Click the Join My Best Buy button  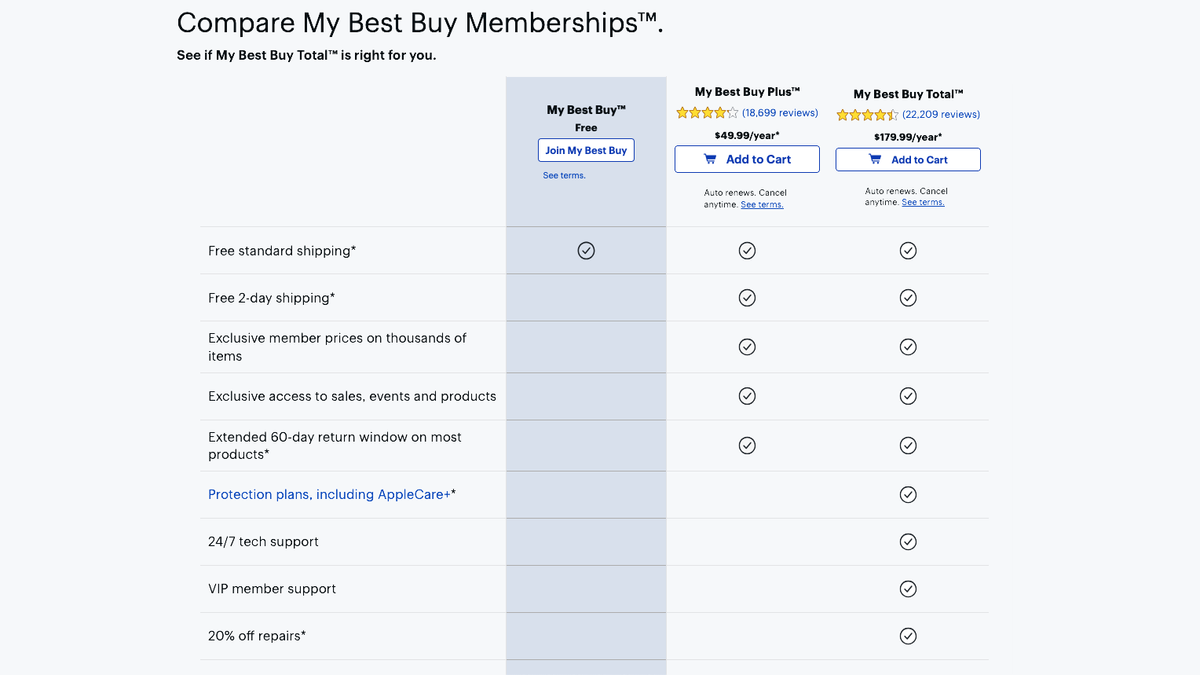click(586, 150)
